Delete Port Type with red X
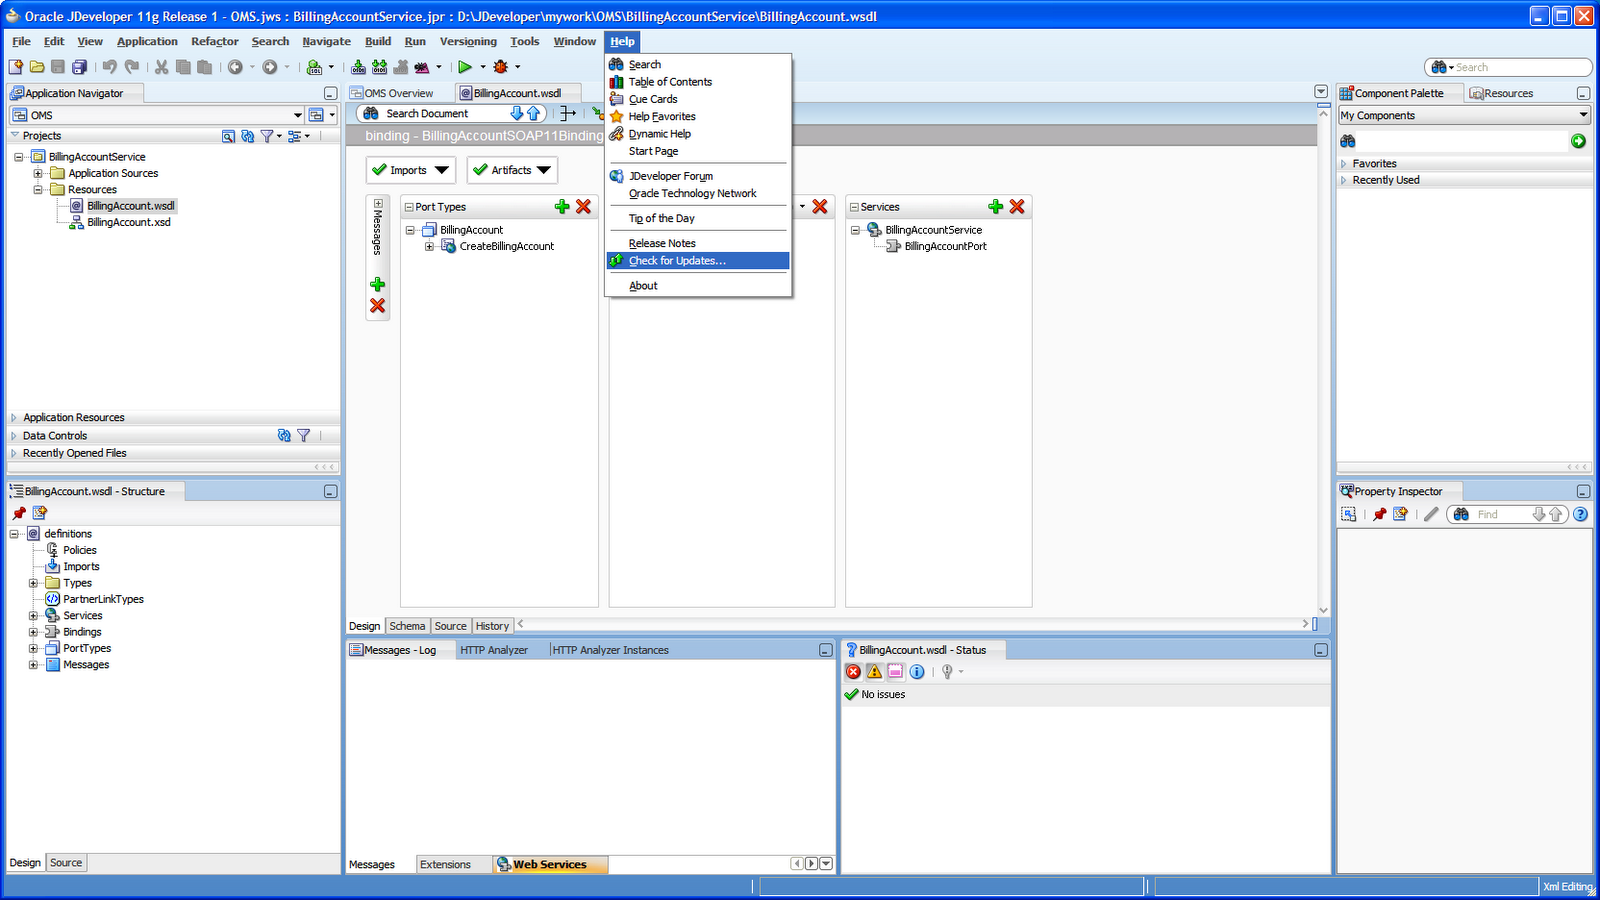Viewport: 1600px width, 900px height. tap(584, 207)
